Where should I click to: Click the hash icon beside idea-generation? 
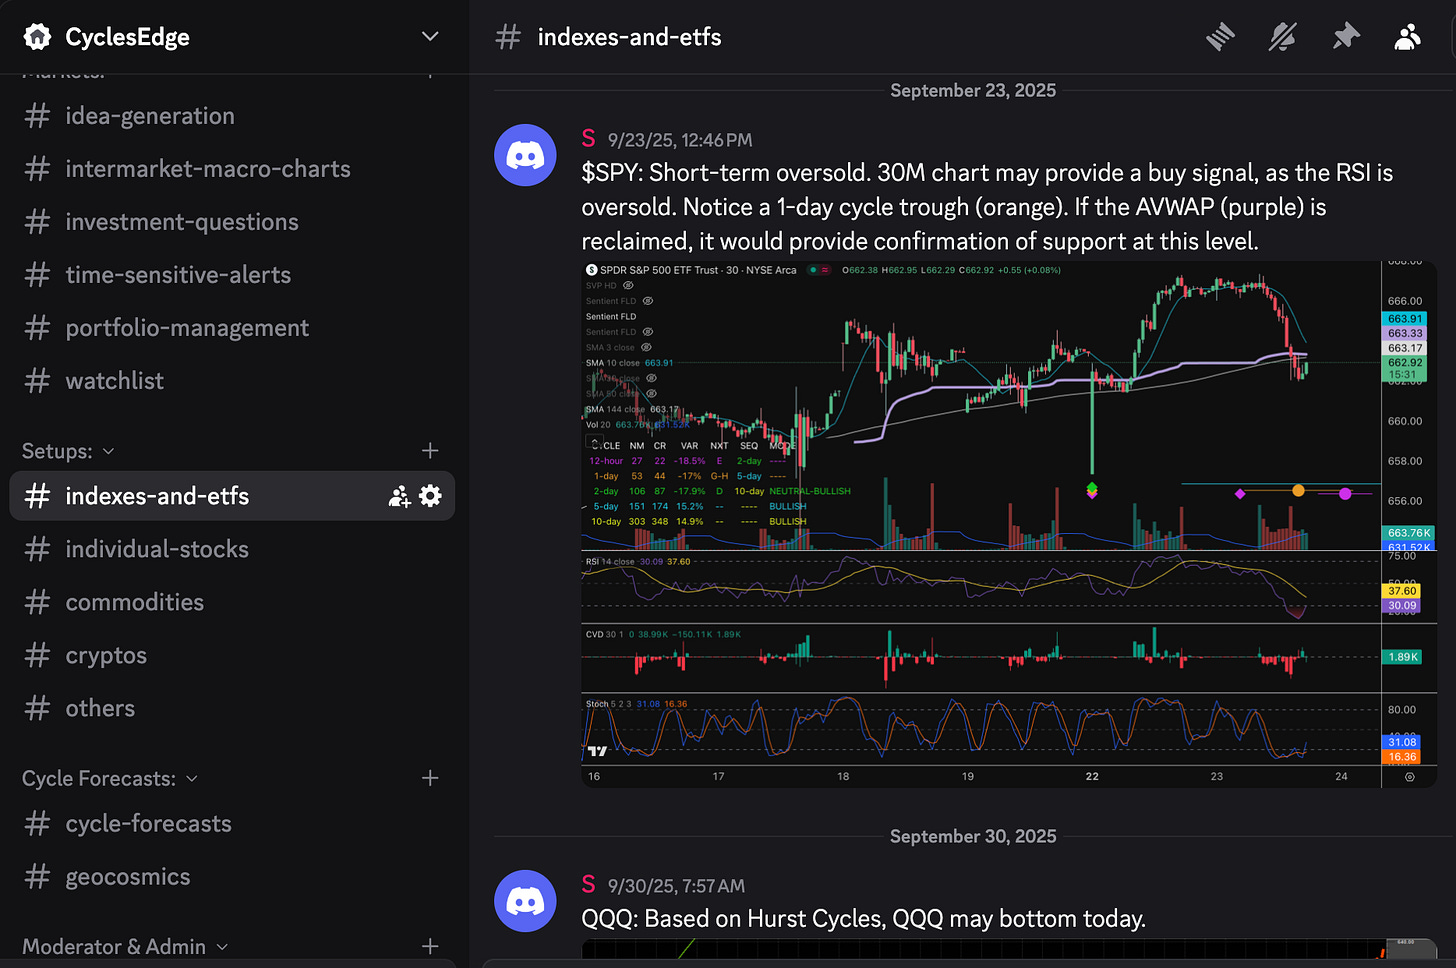tap(37, 116)
